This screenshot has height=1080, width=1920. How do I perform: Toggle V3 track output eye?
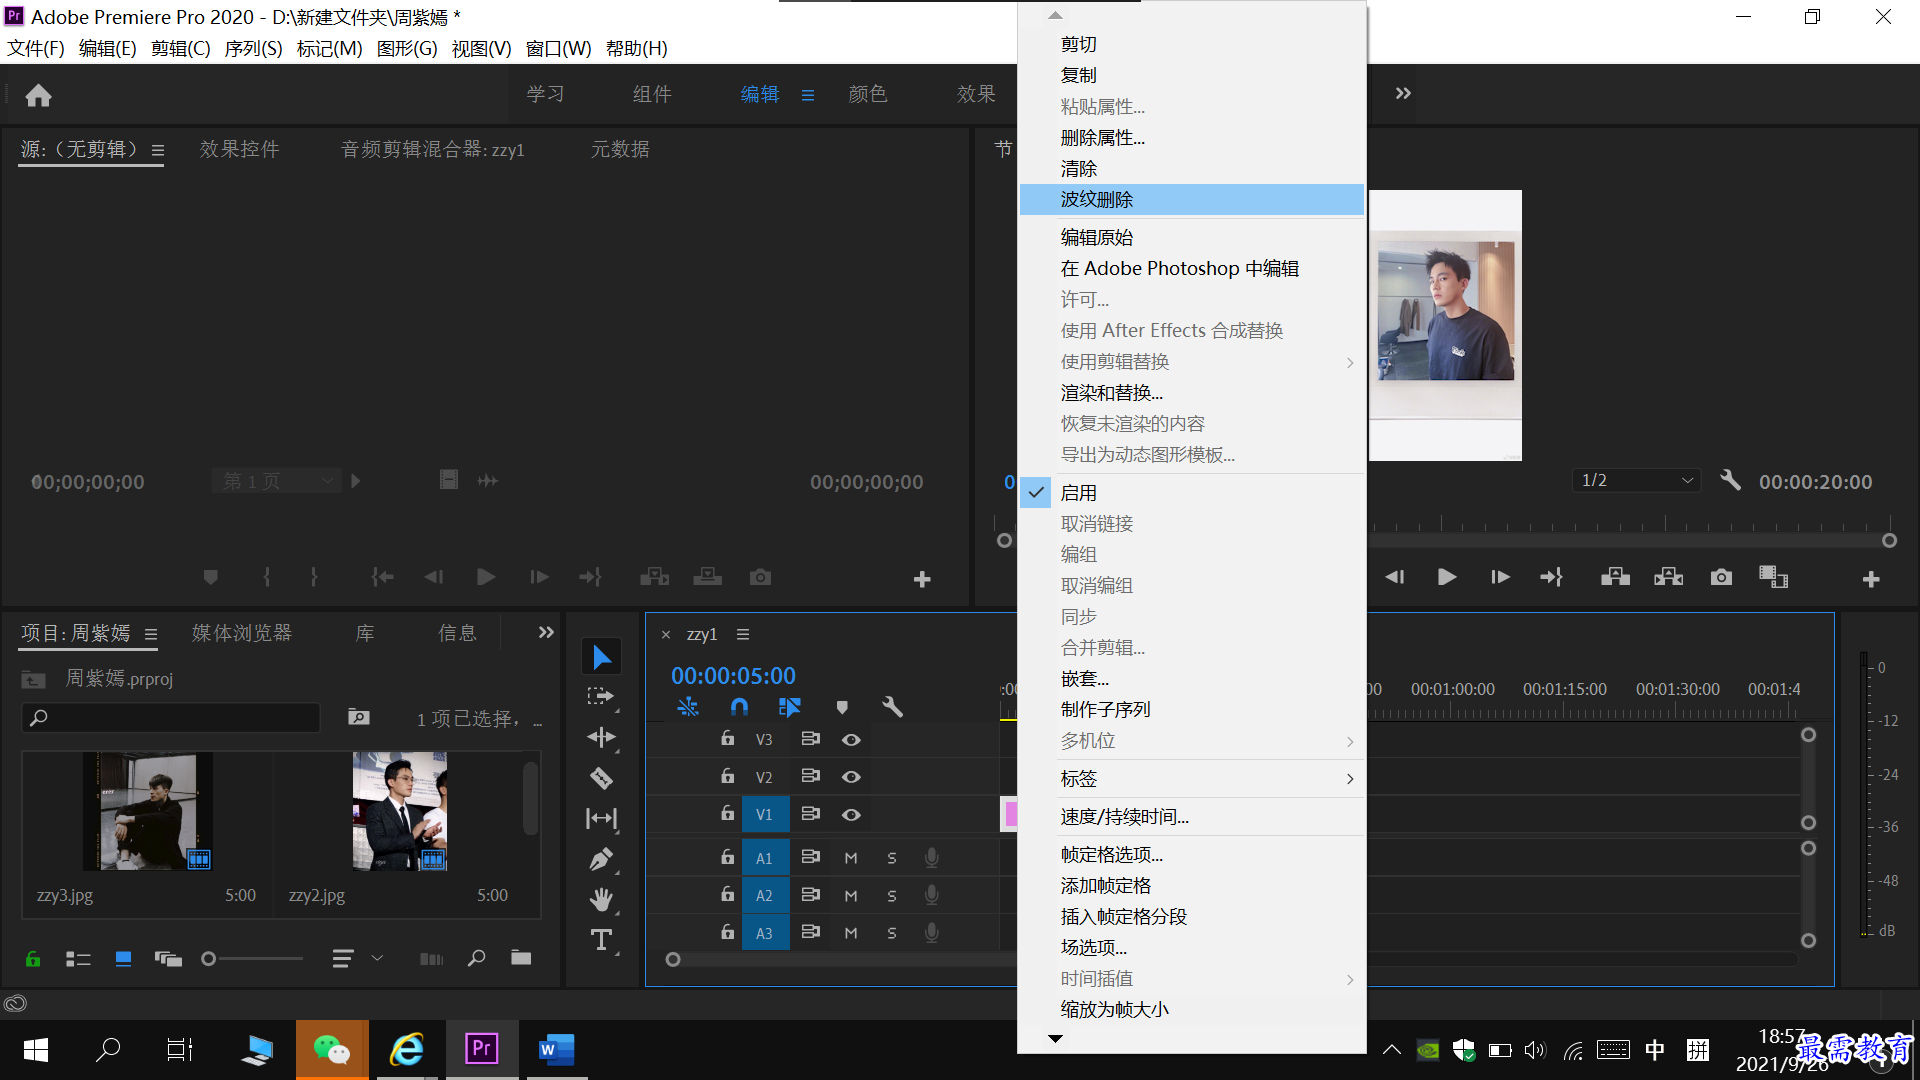pos(851,740)
